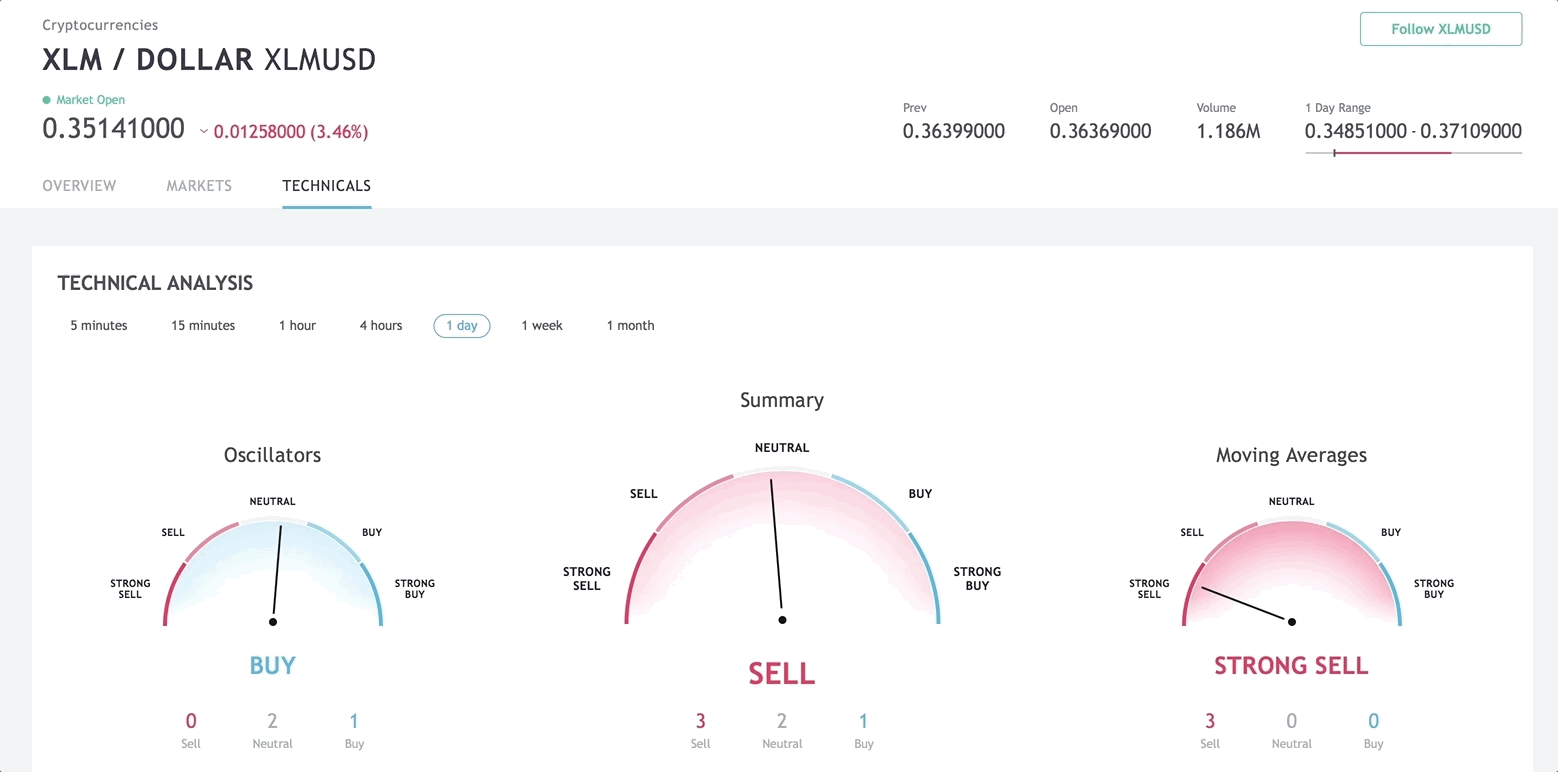This screenshot has height=772, width=1558.
Task: Click the Moving Averages Sell count 3
Action: (x=1210, y=721)
